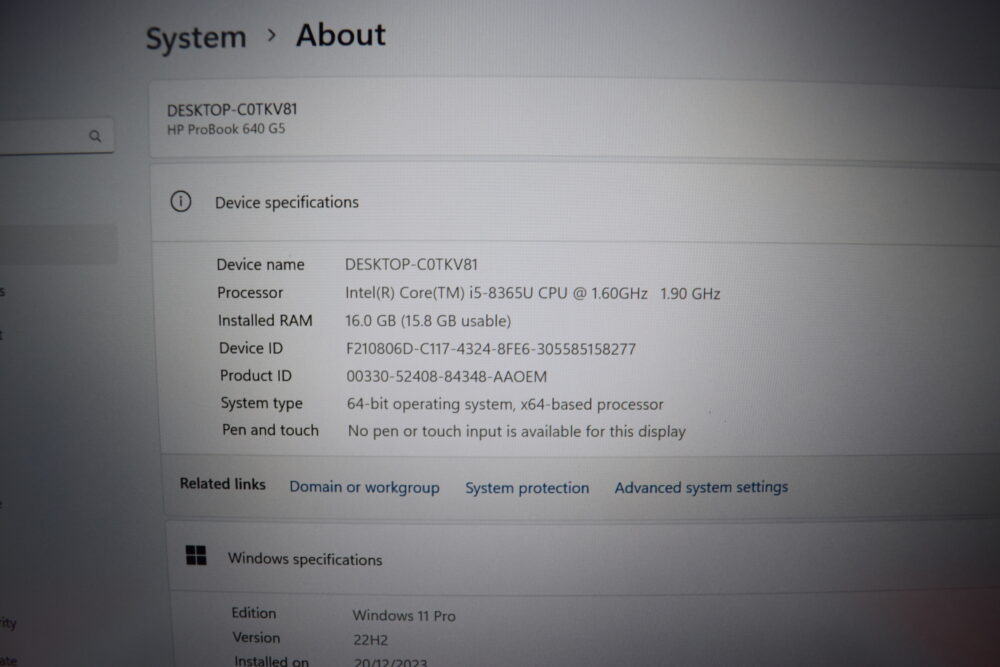Click the Product ID label
Screen dimensions: 1000x667
point(256,376)
